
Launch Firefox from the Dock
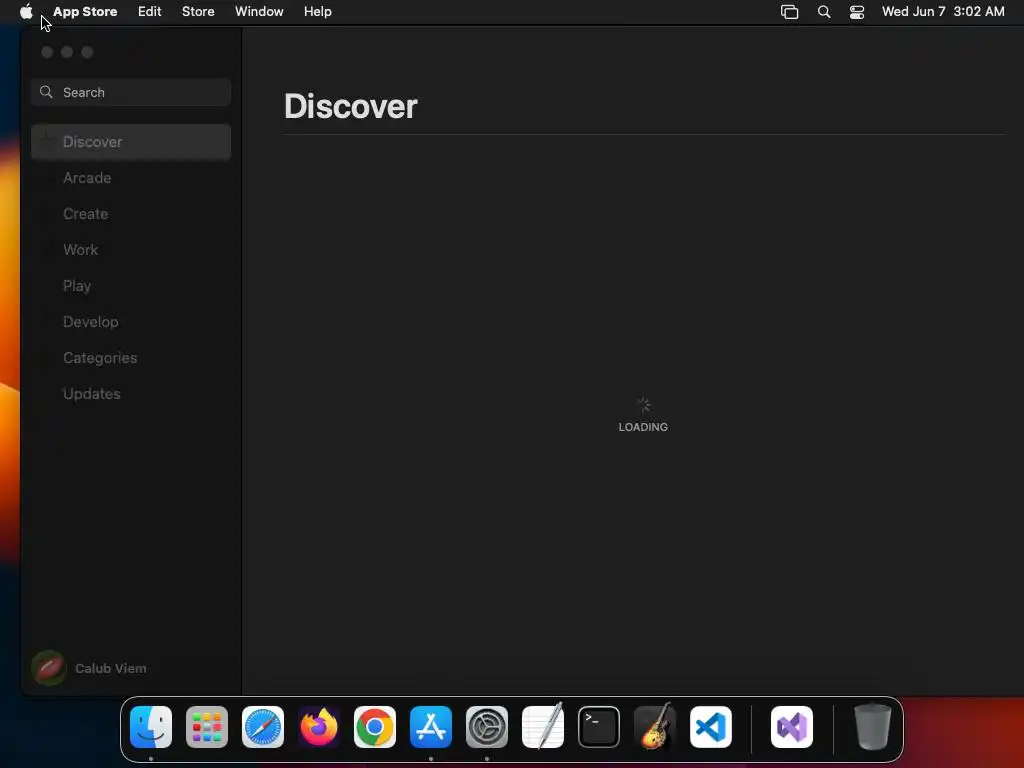(x=319, y=727)
